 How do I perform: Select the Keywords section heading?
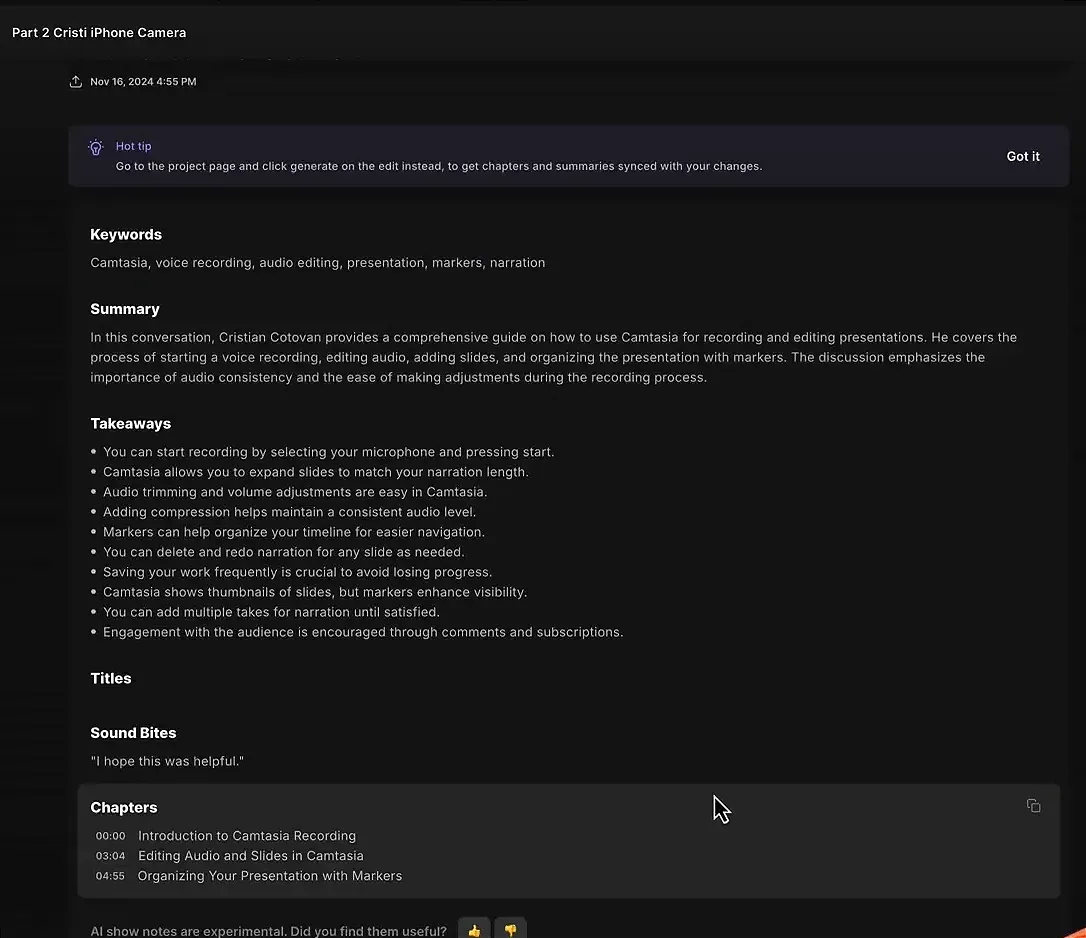click(125, 234)
